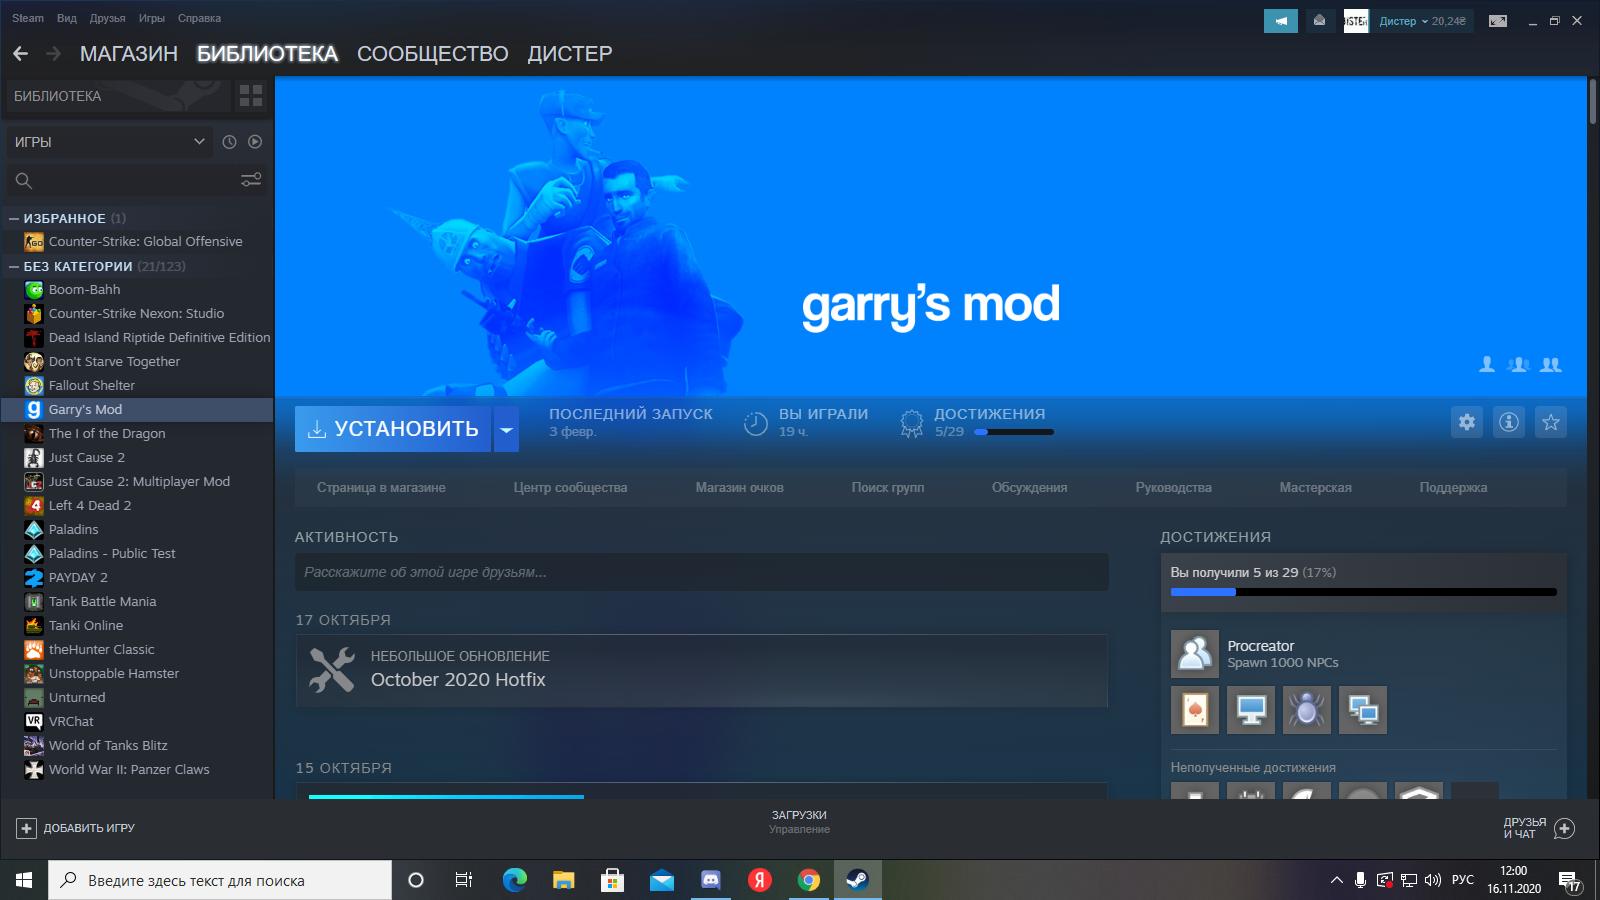Open the Steam menu
Image resolution: width=1600 pixels, height=900 pixels.
click(28, 18)
